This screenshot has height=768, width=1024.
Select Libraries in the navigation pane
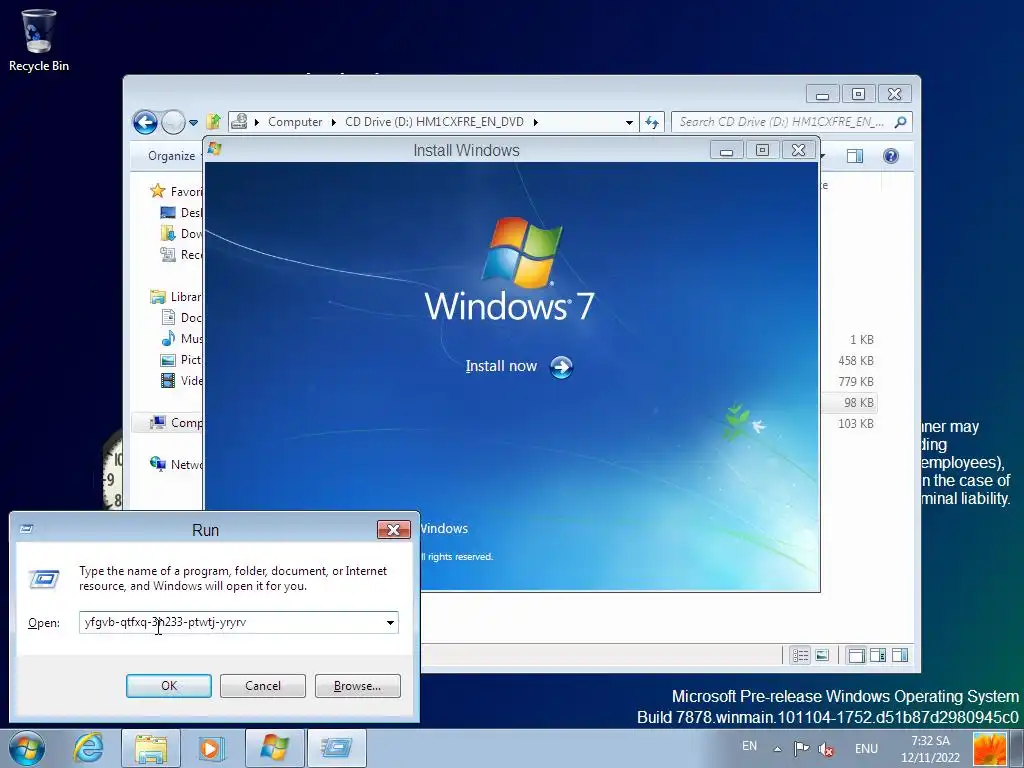[176, 296]
